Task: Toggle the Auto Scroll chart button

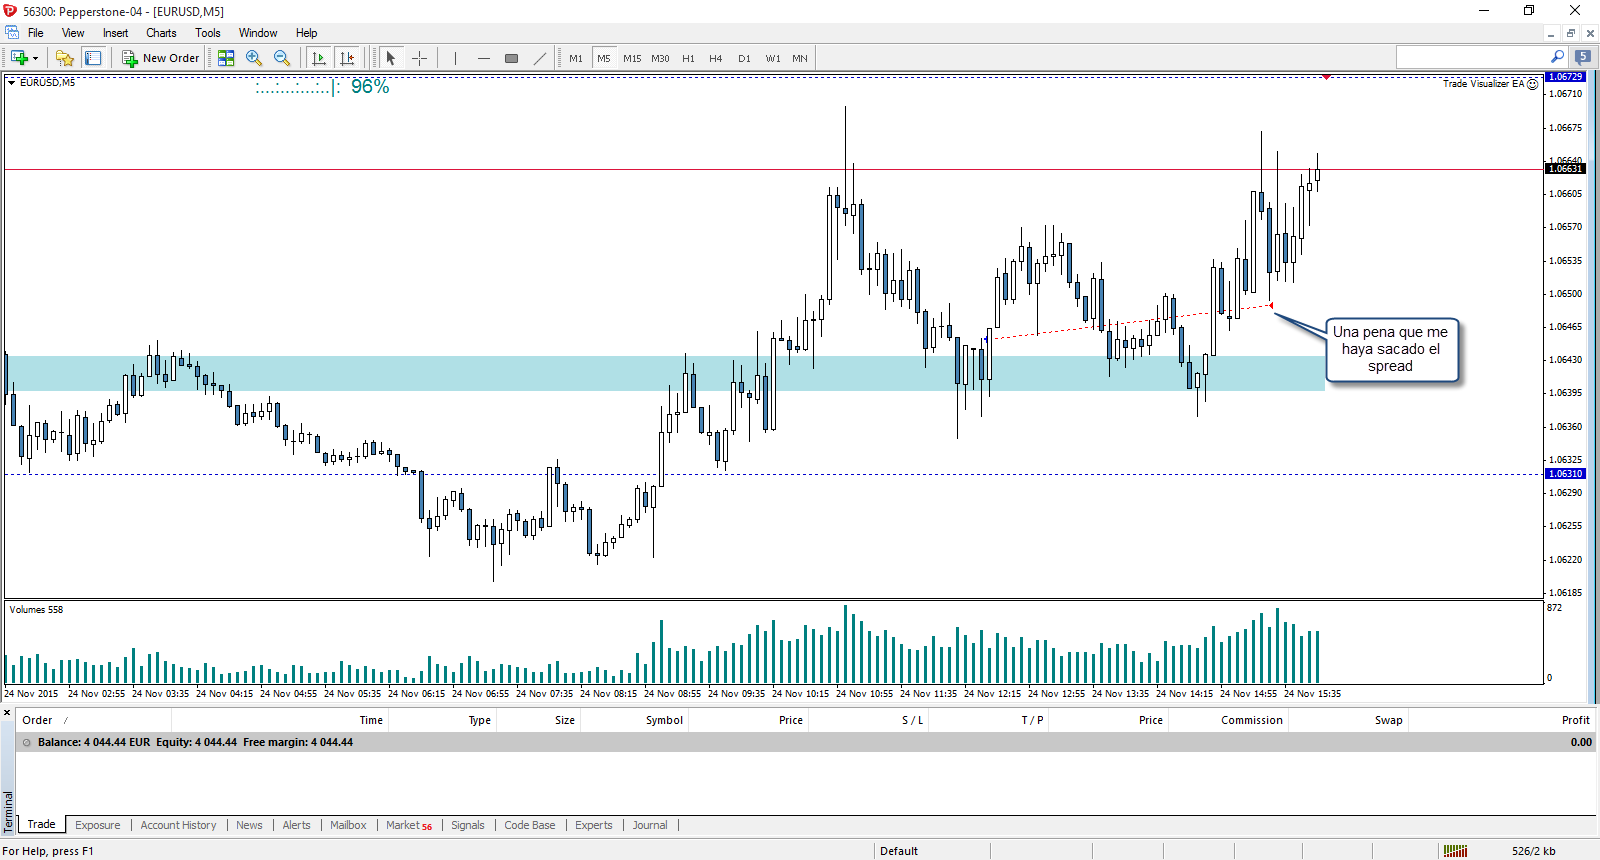Action: (x=319, y=58)
